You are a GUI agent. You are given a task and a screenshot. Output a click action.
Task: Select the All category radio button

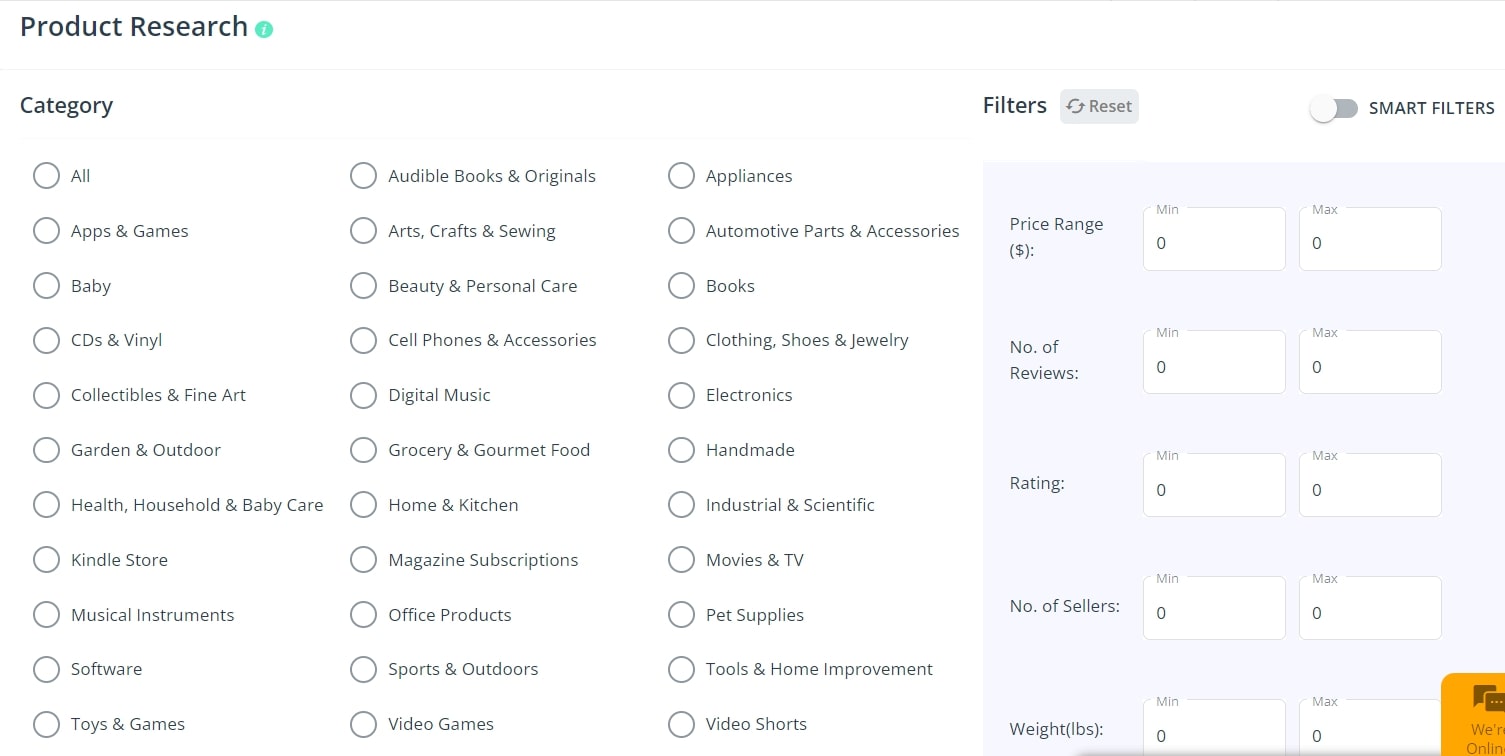(46, 176)
